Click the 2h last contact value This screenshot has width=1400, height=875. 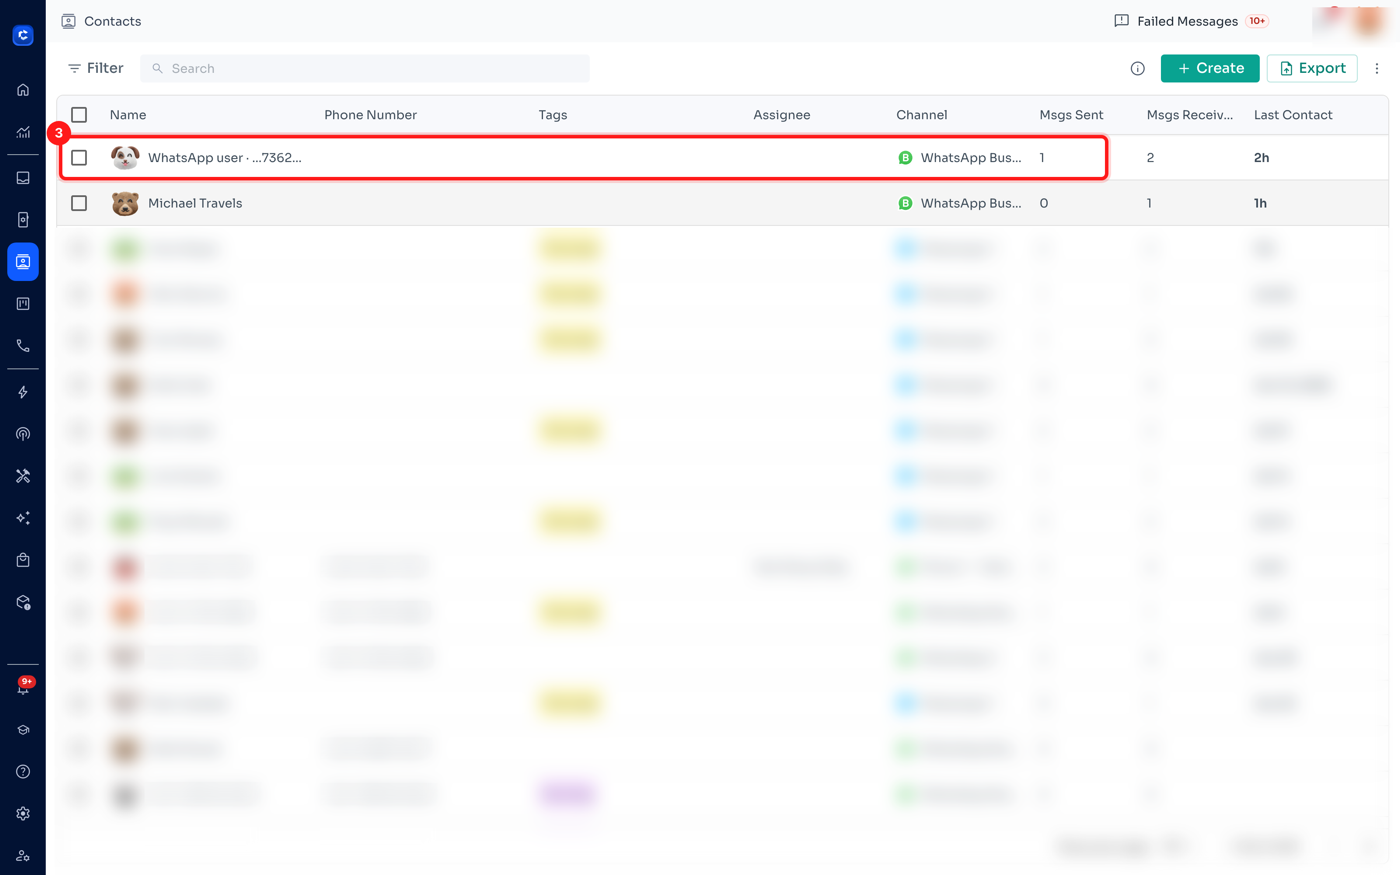pyautogui.click(x=1262, y=157)
